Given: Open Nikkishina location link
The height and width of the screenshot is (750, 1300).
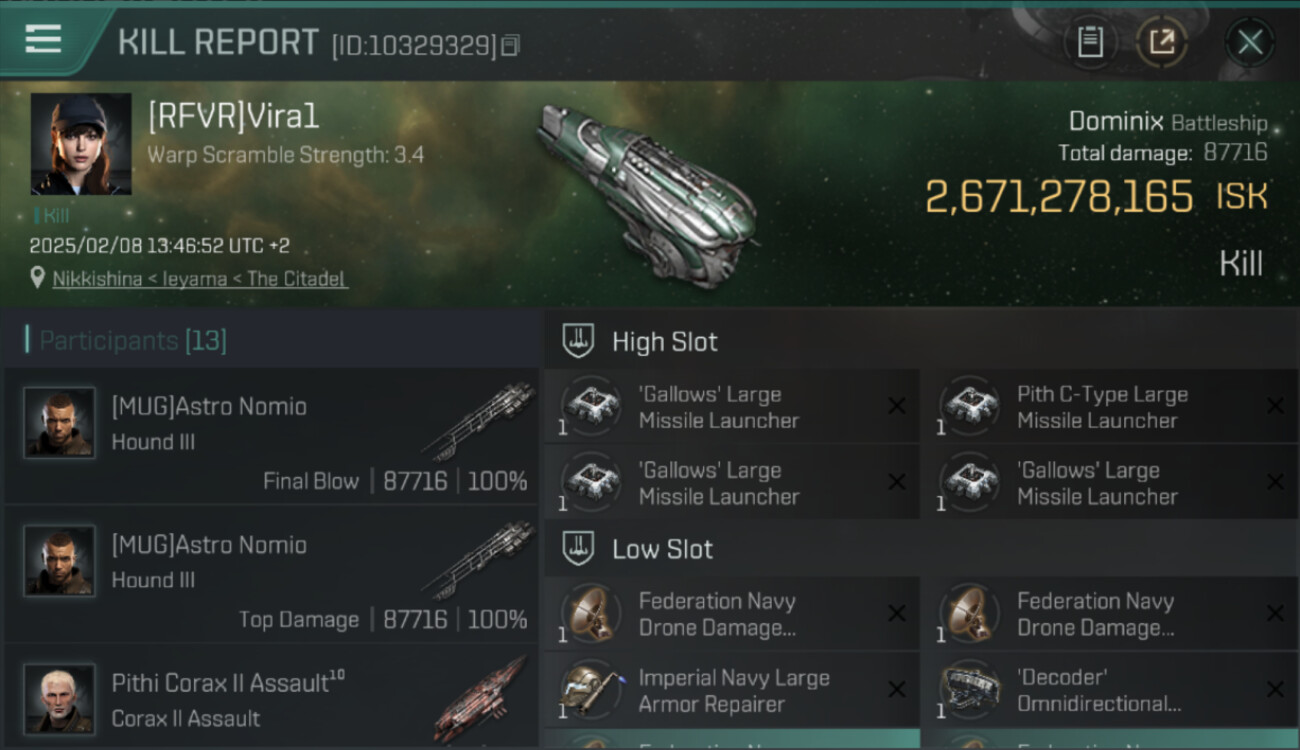Looking at the screenshot, I should point(200,279).
